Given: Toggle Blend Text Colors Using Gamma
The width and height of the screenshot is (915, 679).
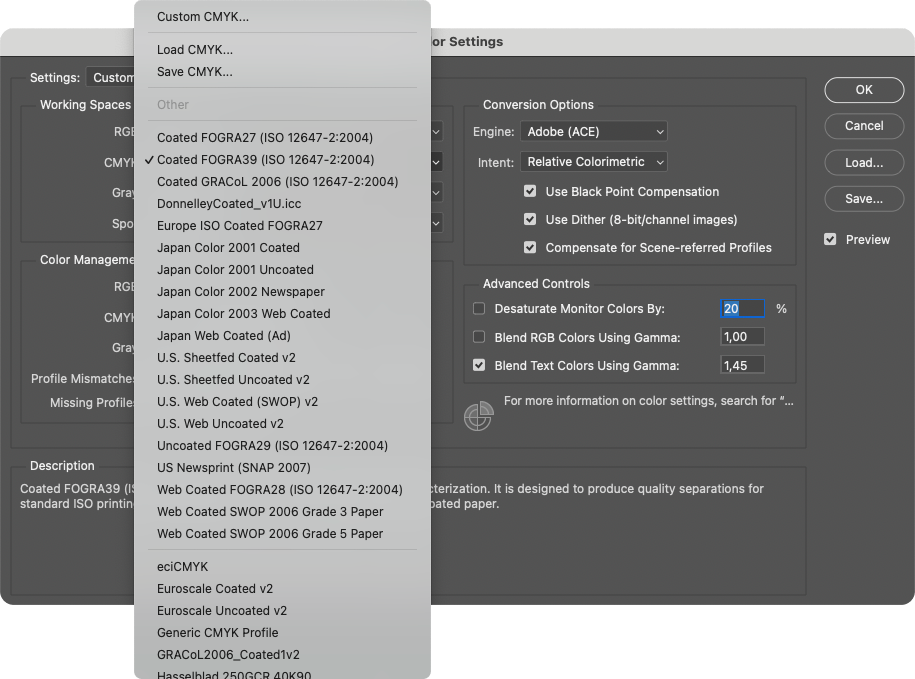Looking at the screenshot, I should 479,366.
